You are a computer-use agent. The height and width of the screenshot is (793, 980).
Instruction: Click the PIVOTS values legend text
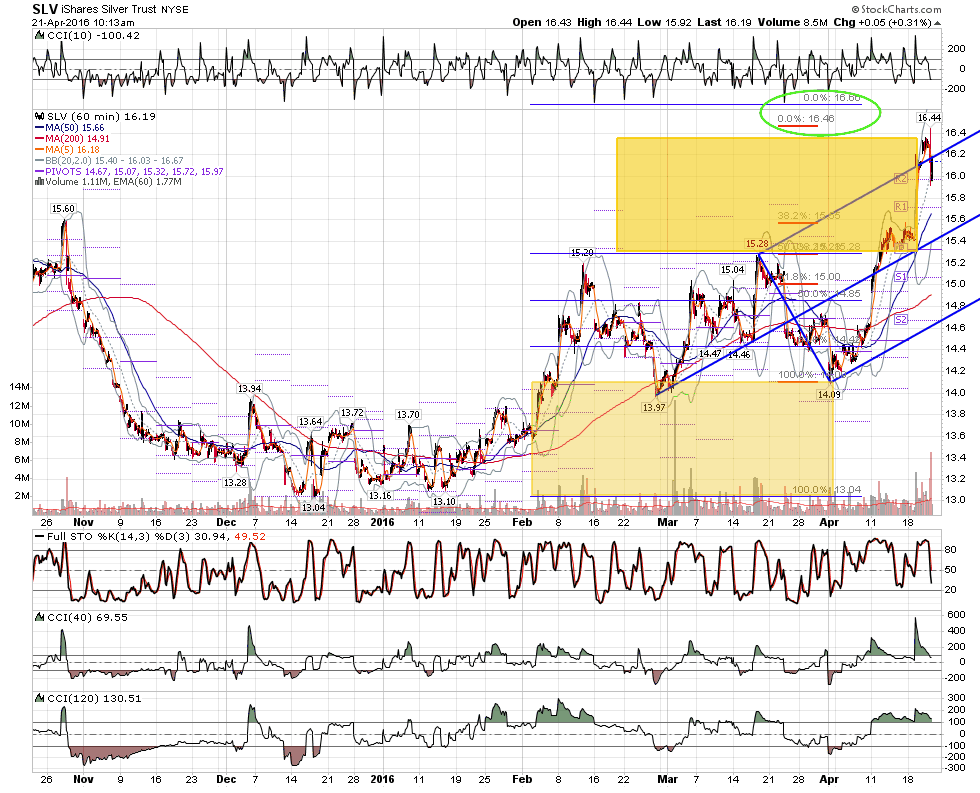coord(134,171)
